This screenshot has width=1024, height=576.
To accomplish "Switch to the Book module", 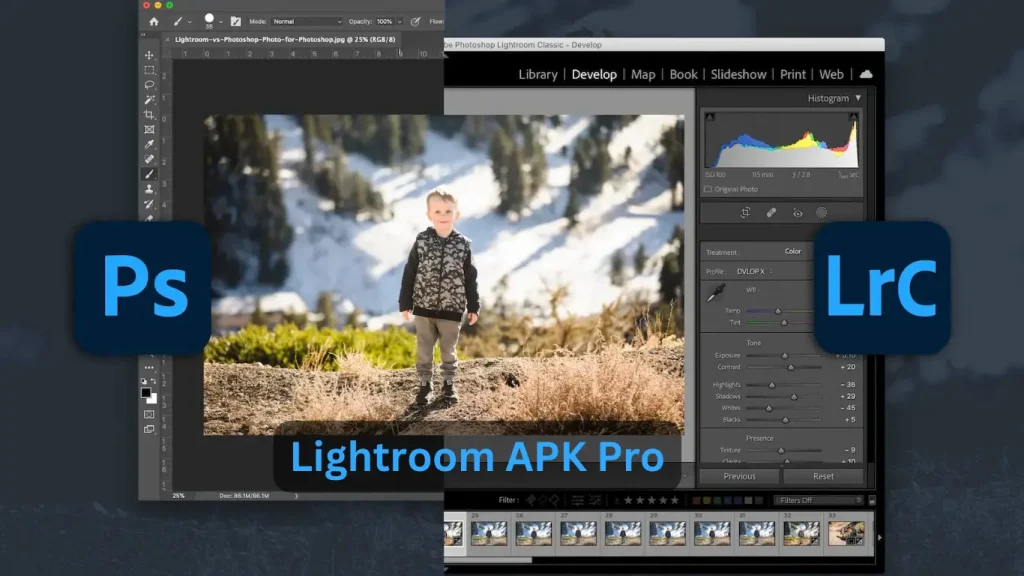I will [x=684, y=74].
